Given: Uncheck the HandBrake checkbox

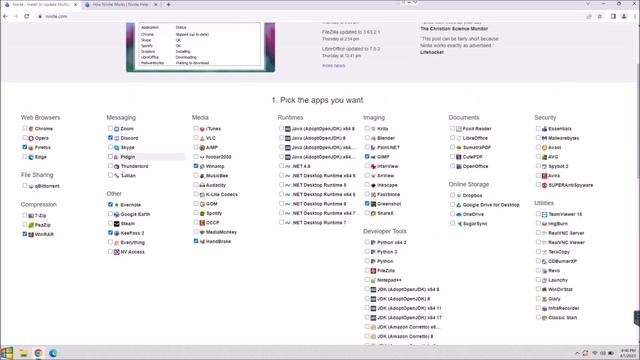Looking at the screenshot, I should coord(196,241).
